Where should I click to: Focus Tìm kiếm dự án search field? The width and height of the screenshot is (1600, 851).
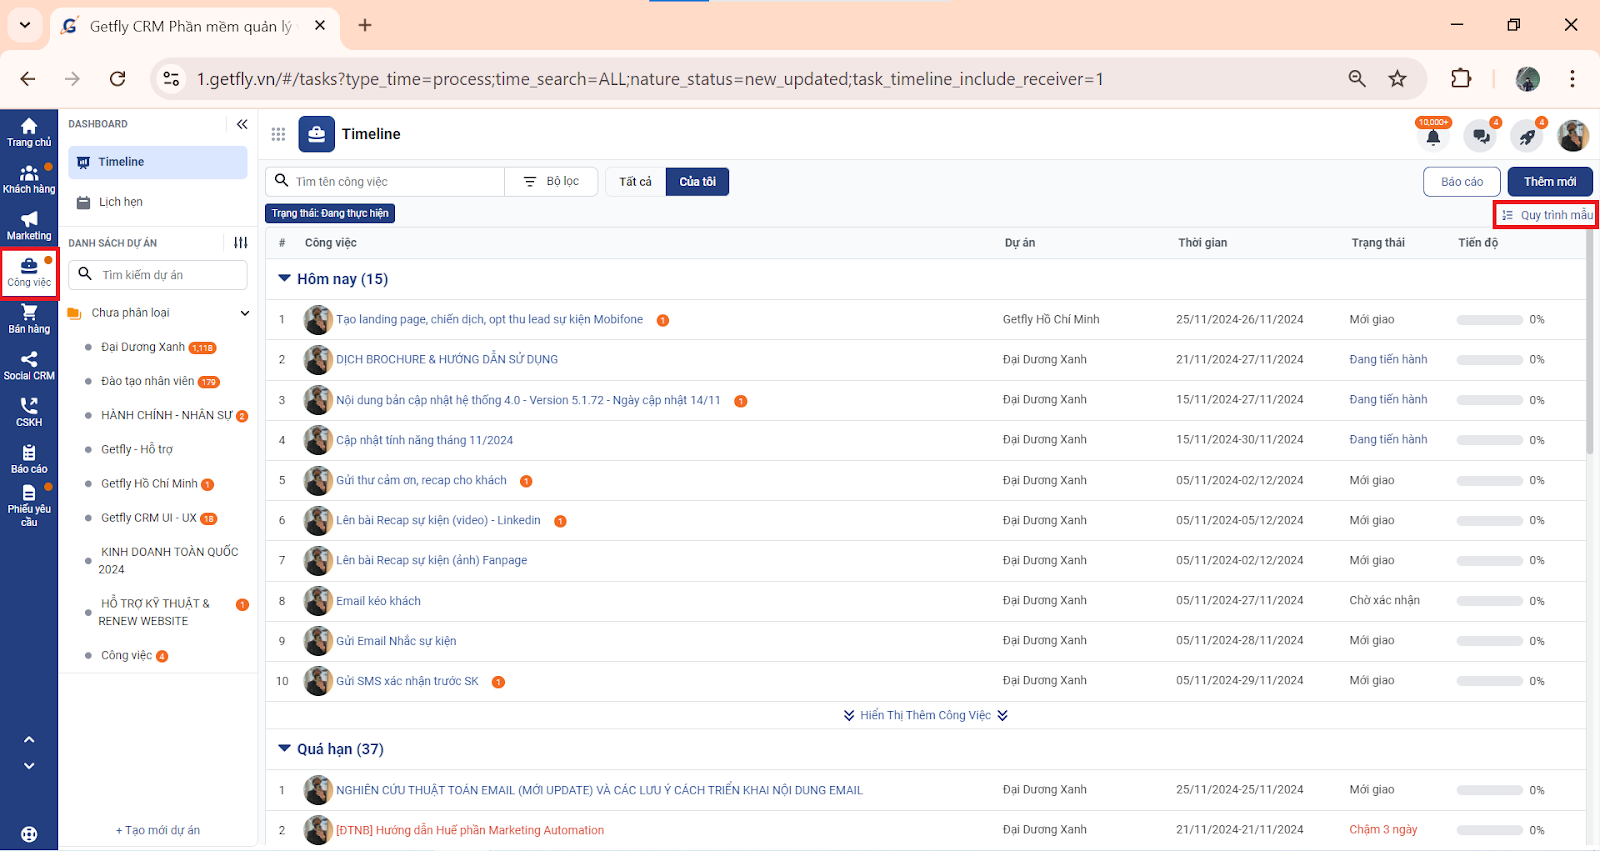(x=158, y=274)
